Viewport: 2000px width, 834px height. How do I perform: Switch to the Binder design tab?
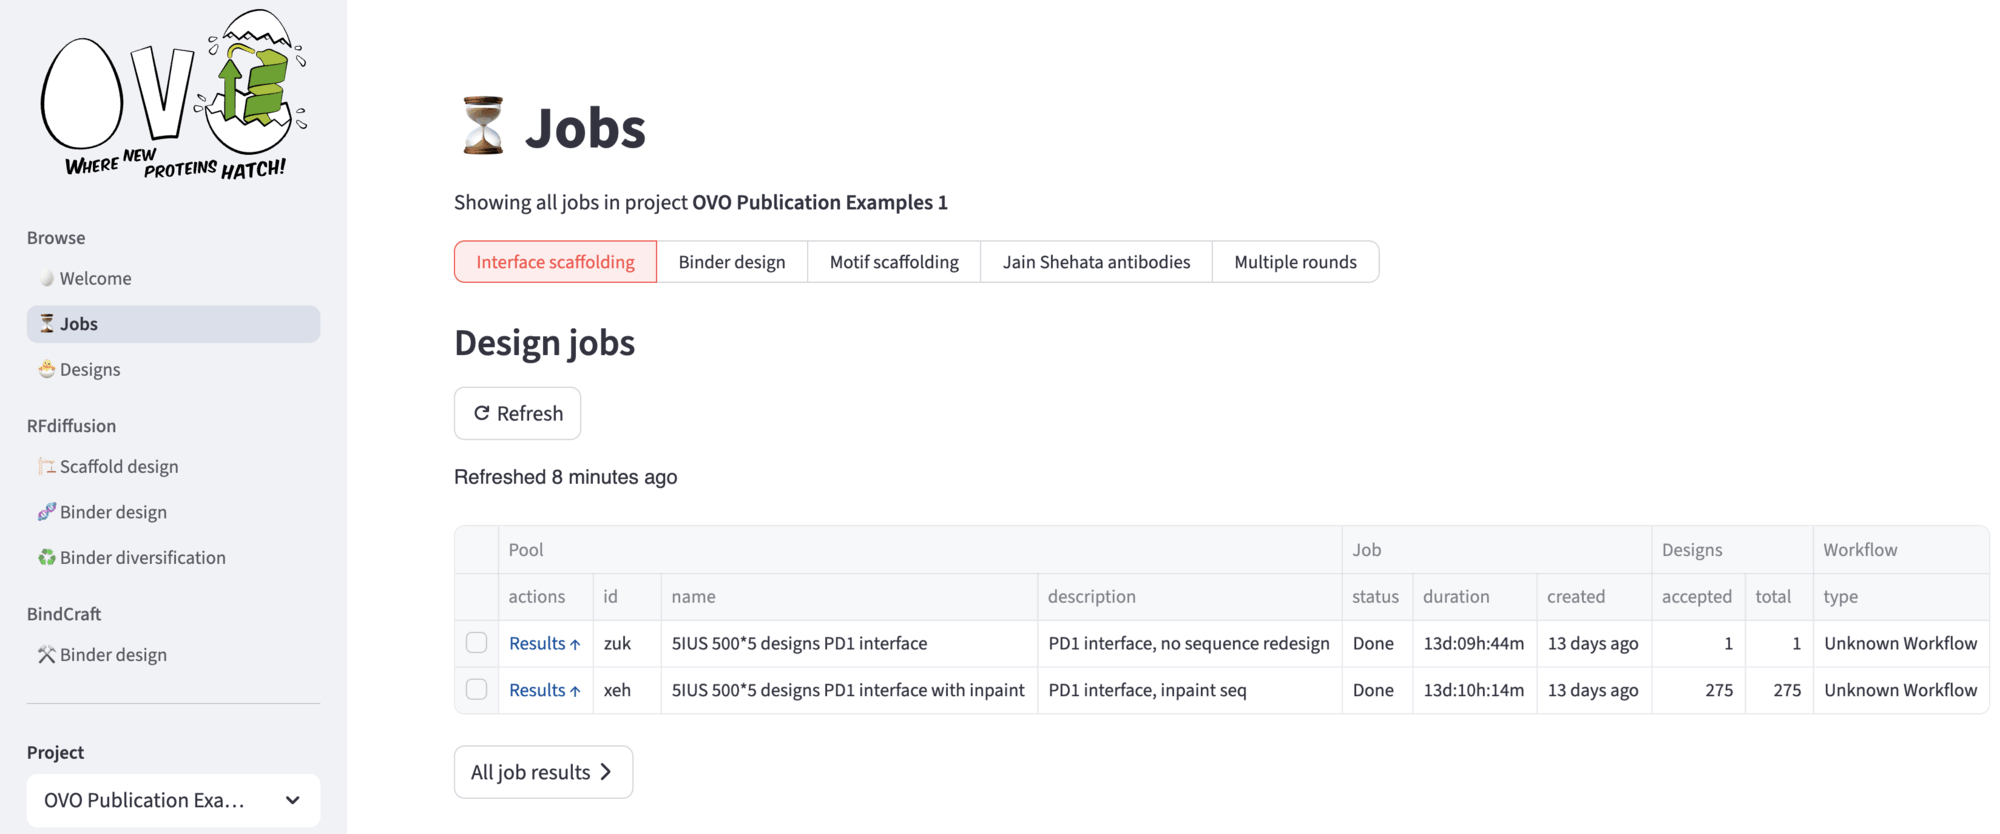pos(731,262)
